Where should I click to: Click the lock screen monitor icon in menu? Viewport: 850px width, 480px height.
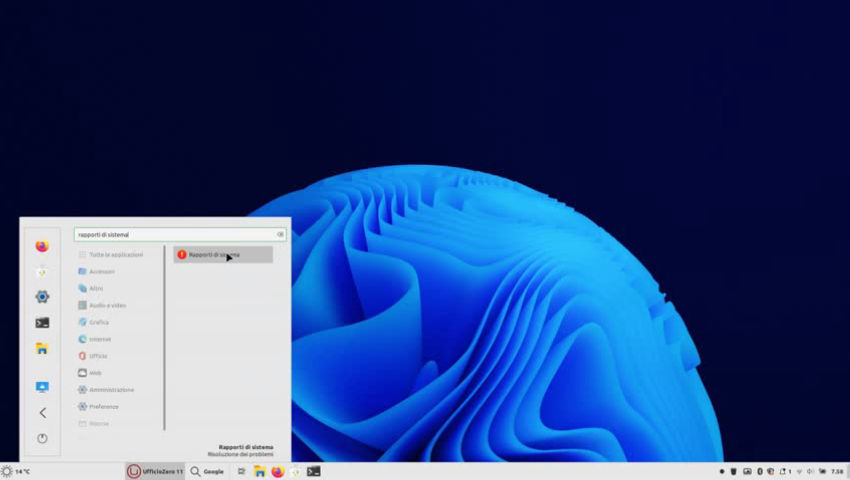click(x=42, y=387)
